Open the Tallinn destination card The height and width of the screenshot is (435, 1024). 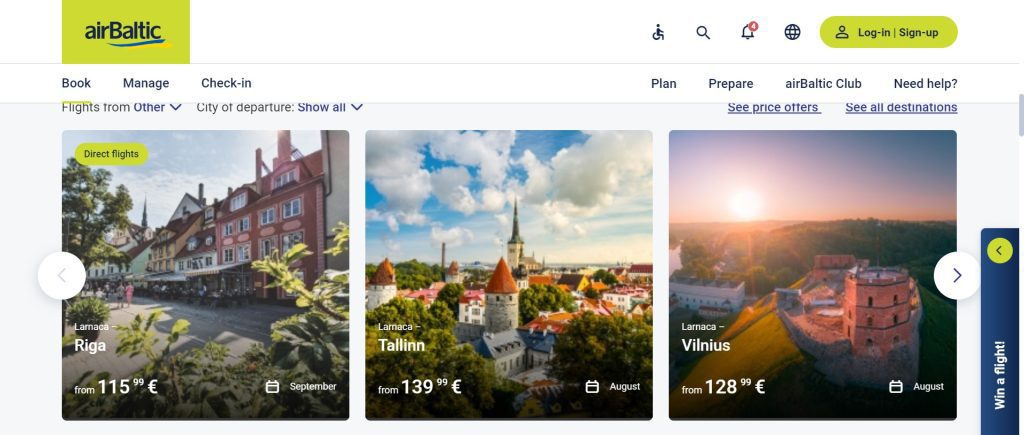click(x=508, y=275)
